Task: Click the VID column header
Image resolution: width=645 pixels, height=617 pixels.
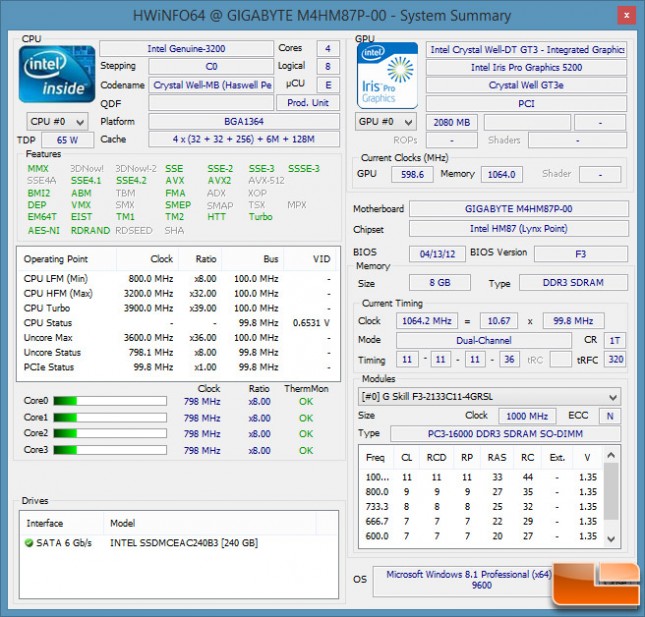Action: point(312,259)
